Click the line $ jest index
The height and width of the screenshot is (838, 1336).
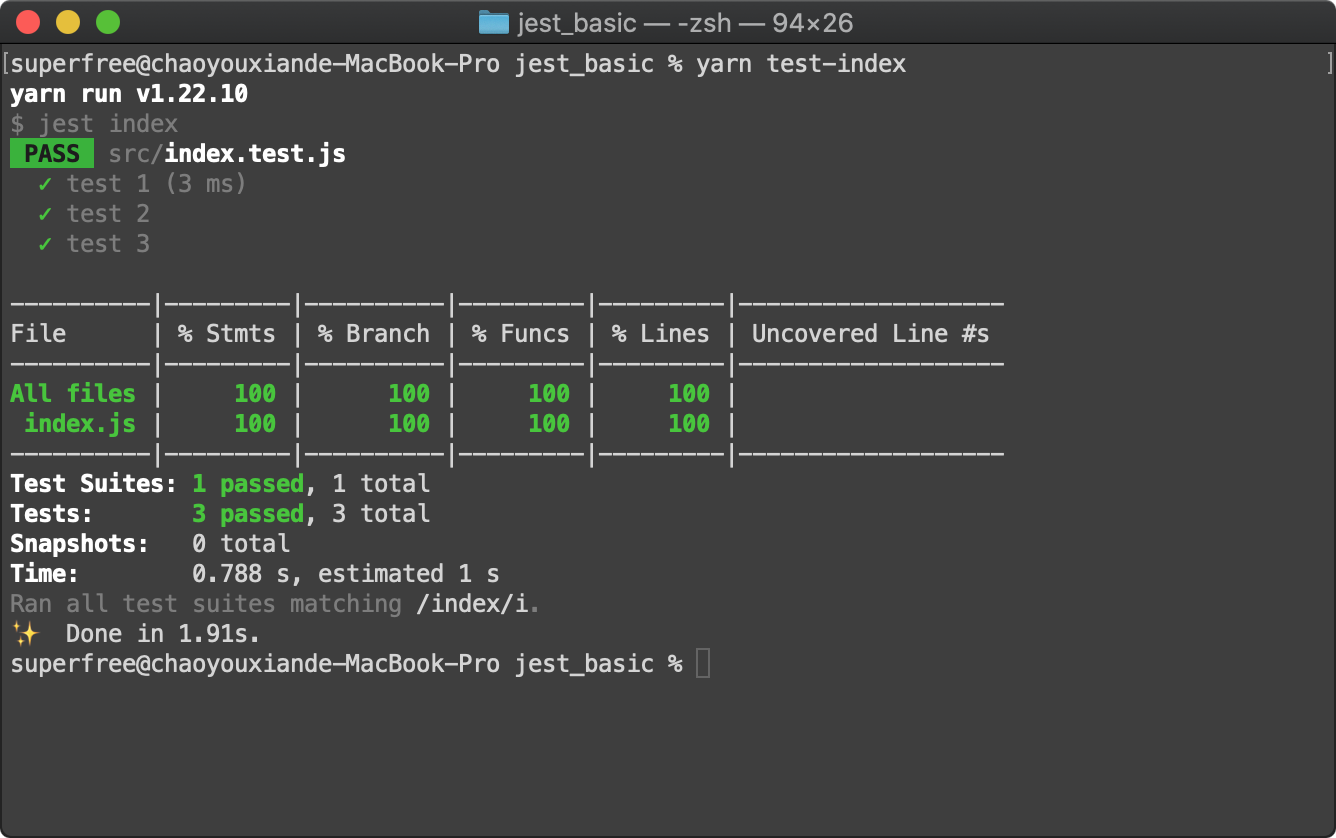(94, 124)
